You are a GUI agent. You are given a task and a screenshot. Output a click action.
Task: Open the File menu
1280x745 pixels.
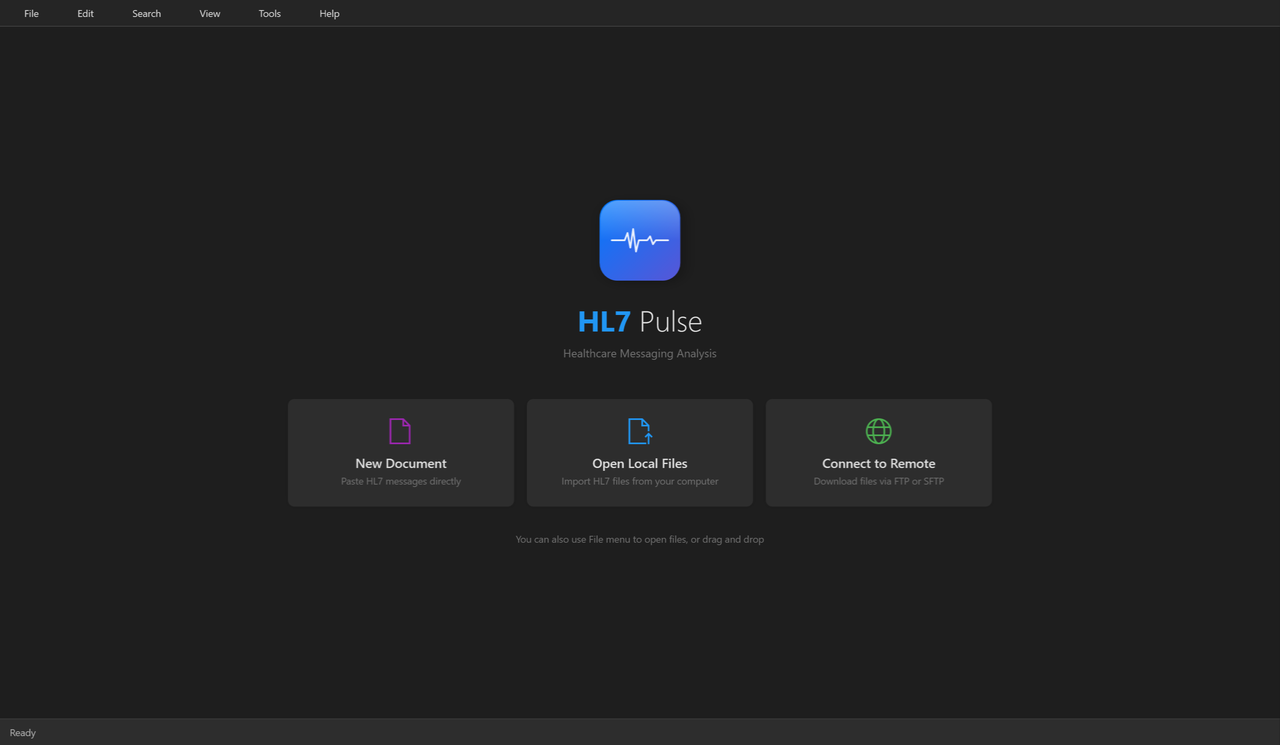click(x=32, y=14)
